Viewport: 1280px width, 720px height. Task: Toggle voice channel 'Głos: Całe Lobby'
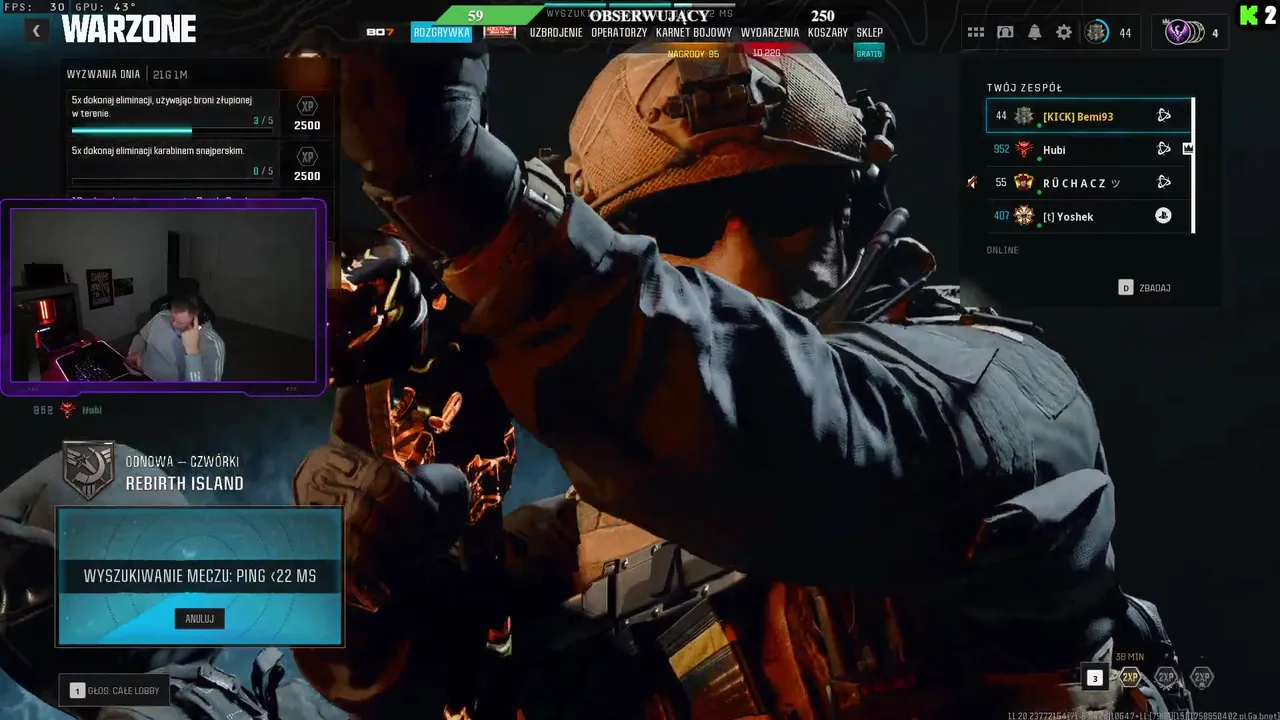pyautogui.click(x=115, y=690)
